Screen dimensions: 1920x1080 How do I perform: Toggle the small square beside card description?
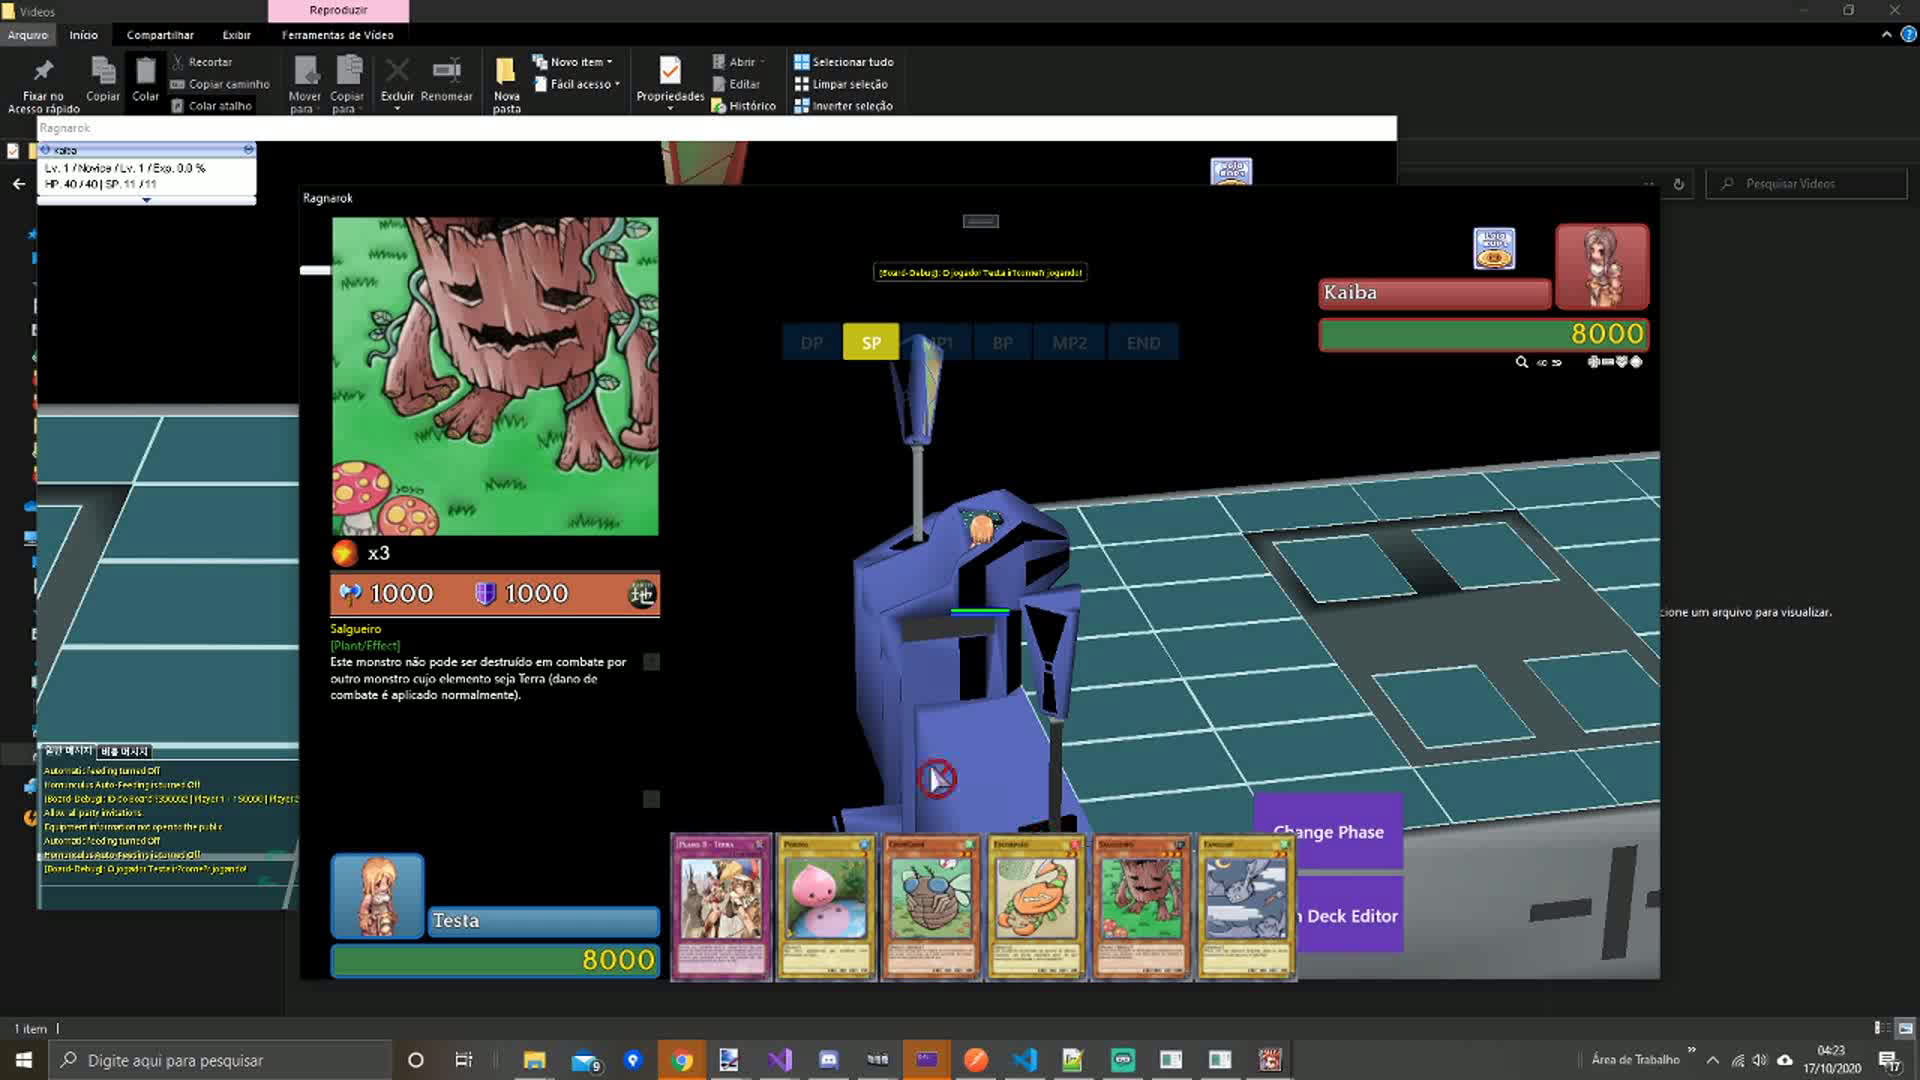[651, 662]
